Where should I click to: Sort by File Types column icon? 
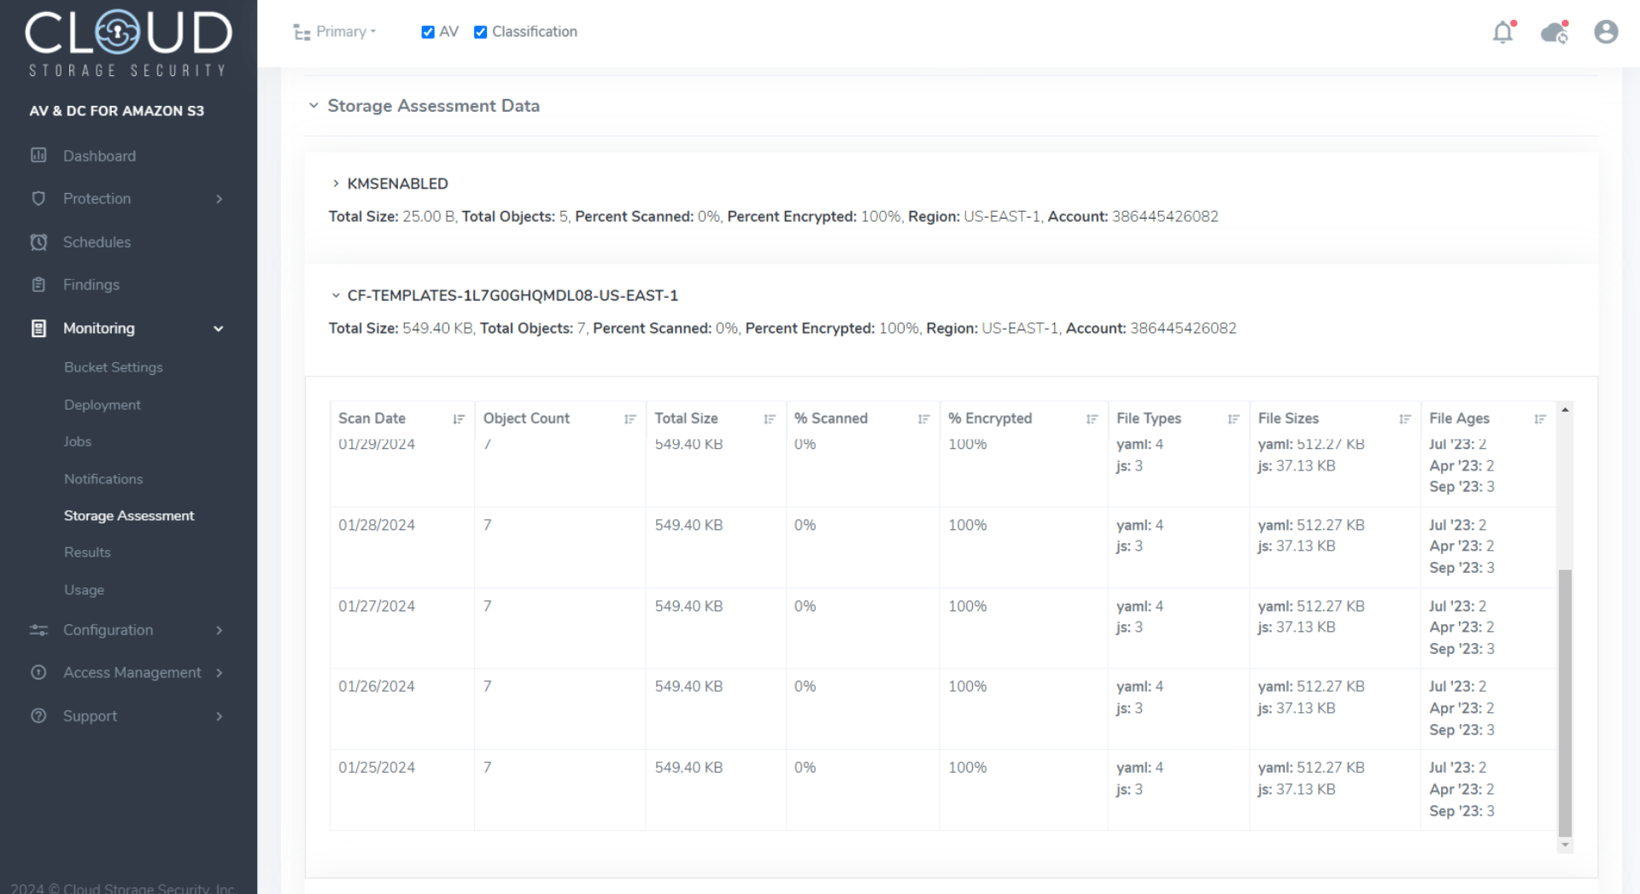[x=1233, y=419]
